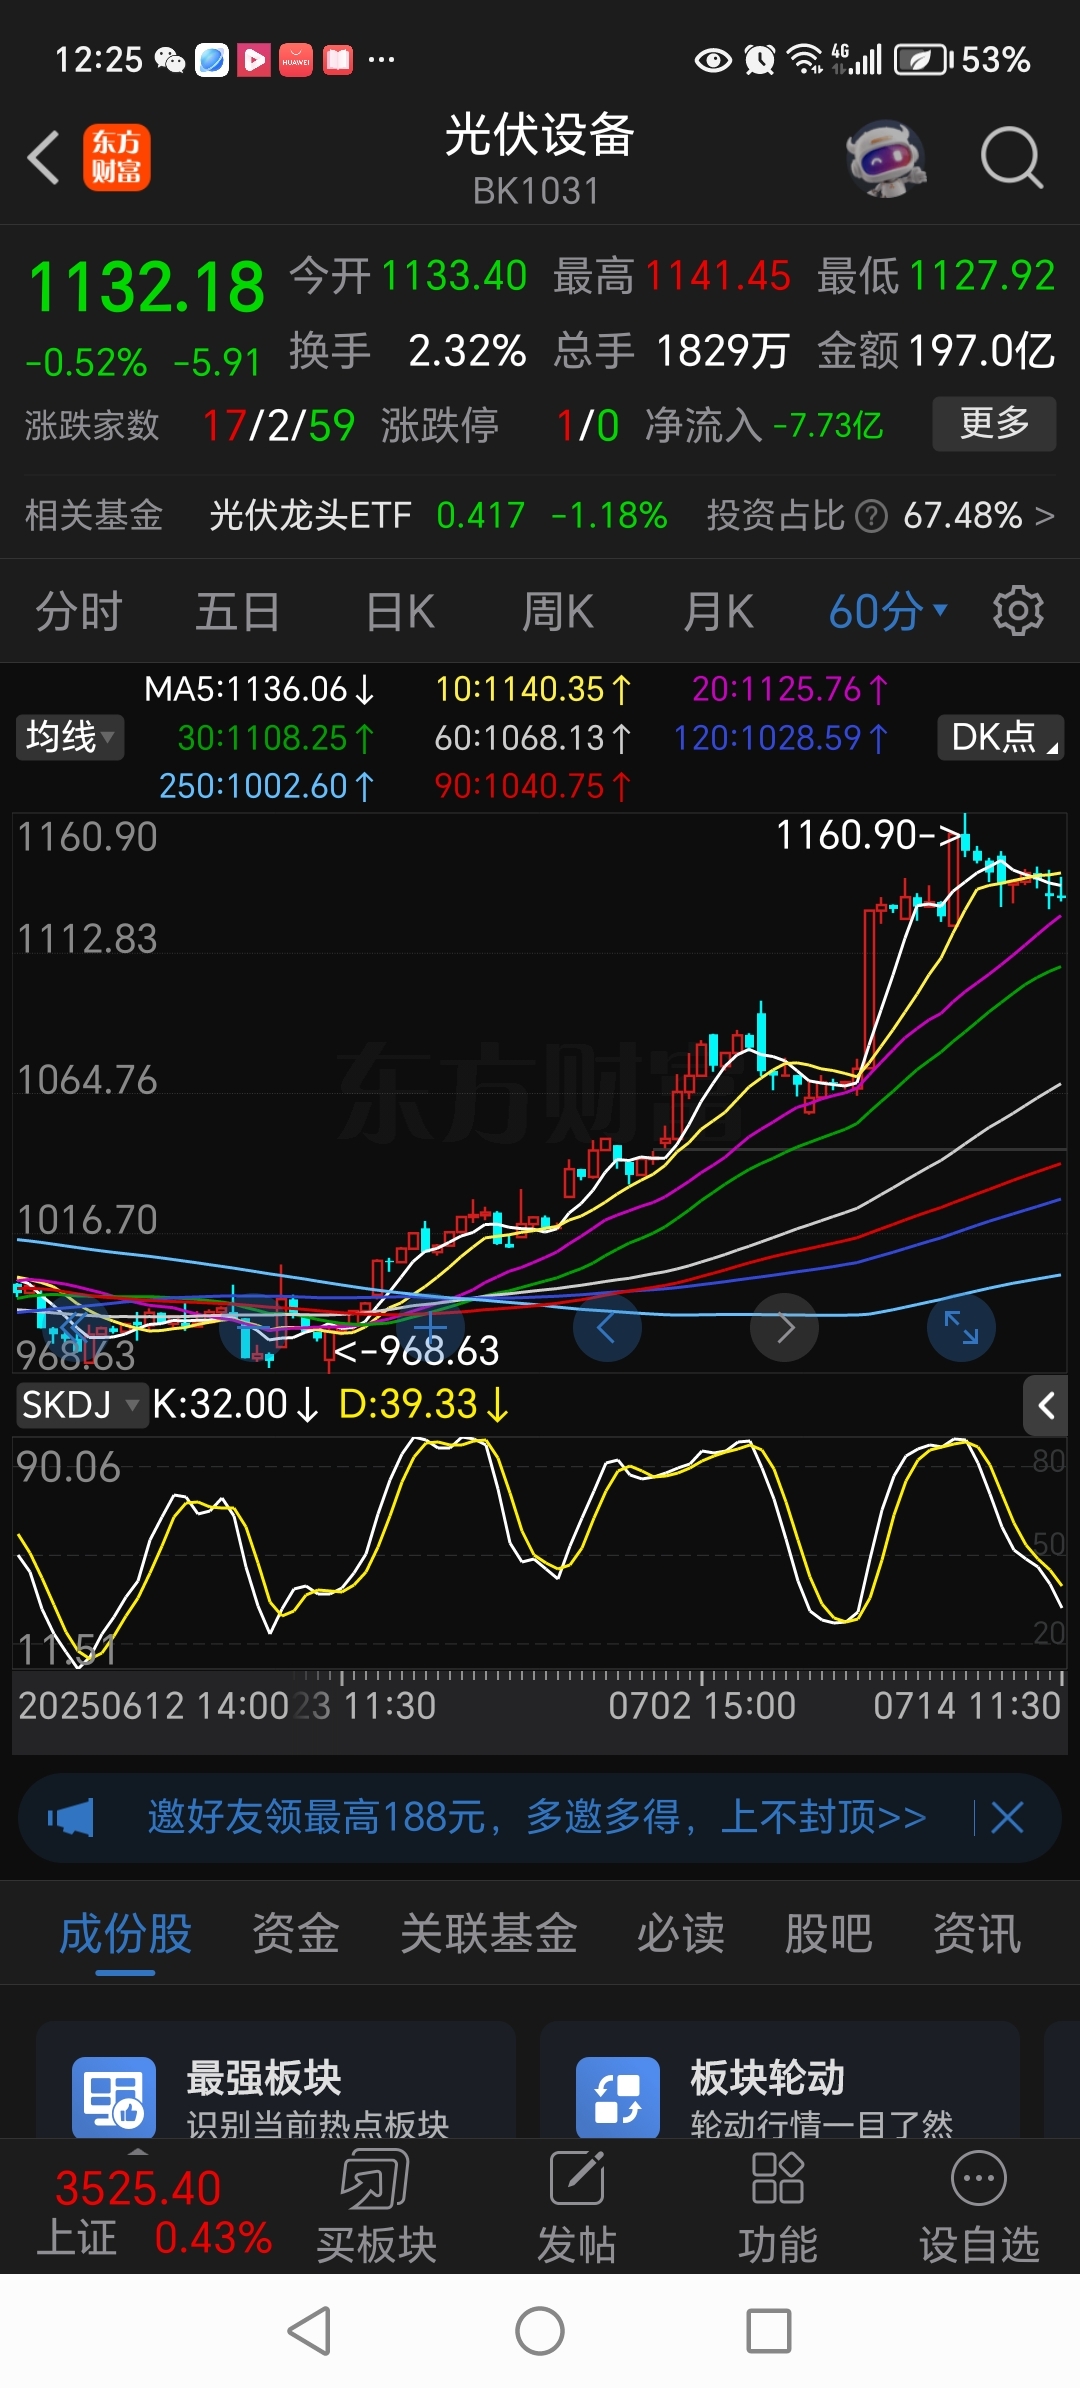Screen dimensions: 1080x2388
Task: Tap the 更多 button for more stats
Action: pyautogui.click(x=994, y=424)
